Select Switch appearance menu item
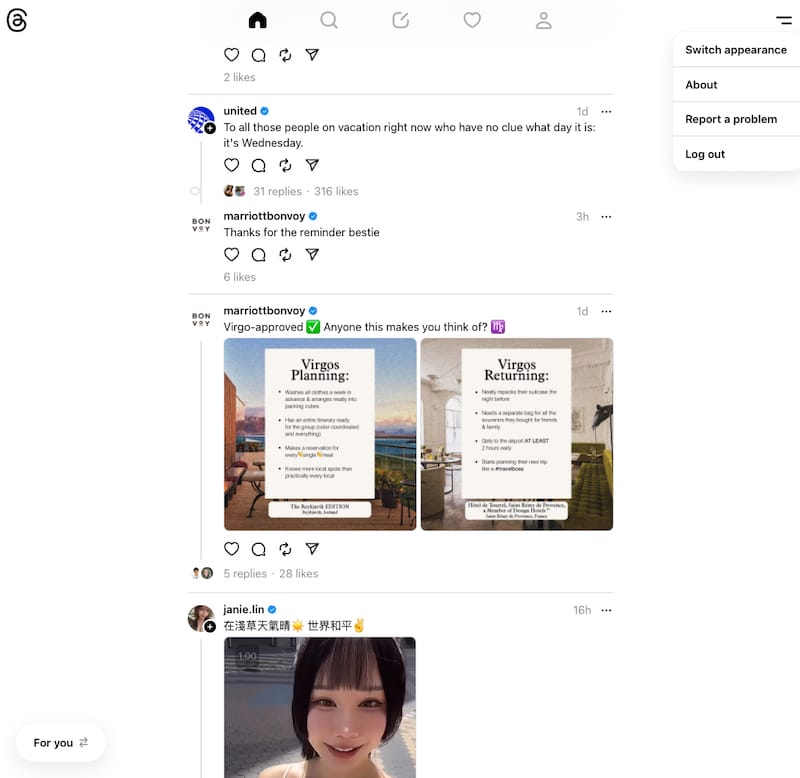Screen dimensions: 800x778 pos(736,50)
